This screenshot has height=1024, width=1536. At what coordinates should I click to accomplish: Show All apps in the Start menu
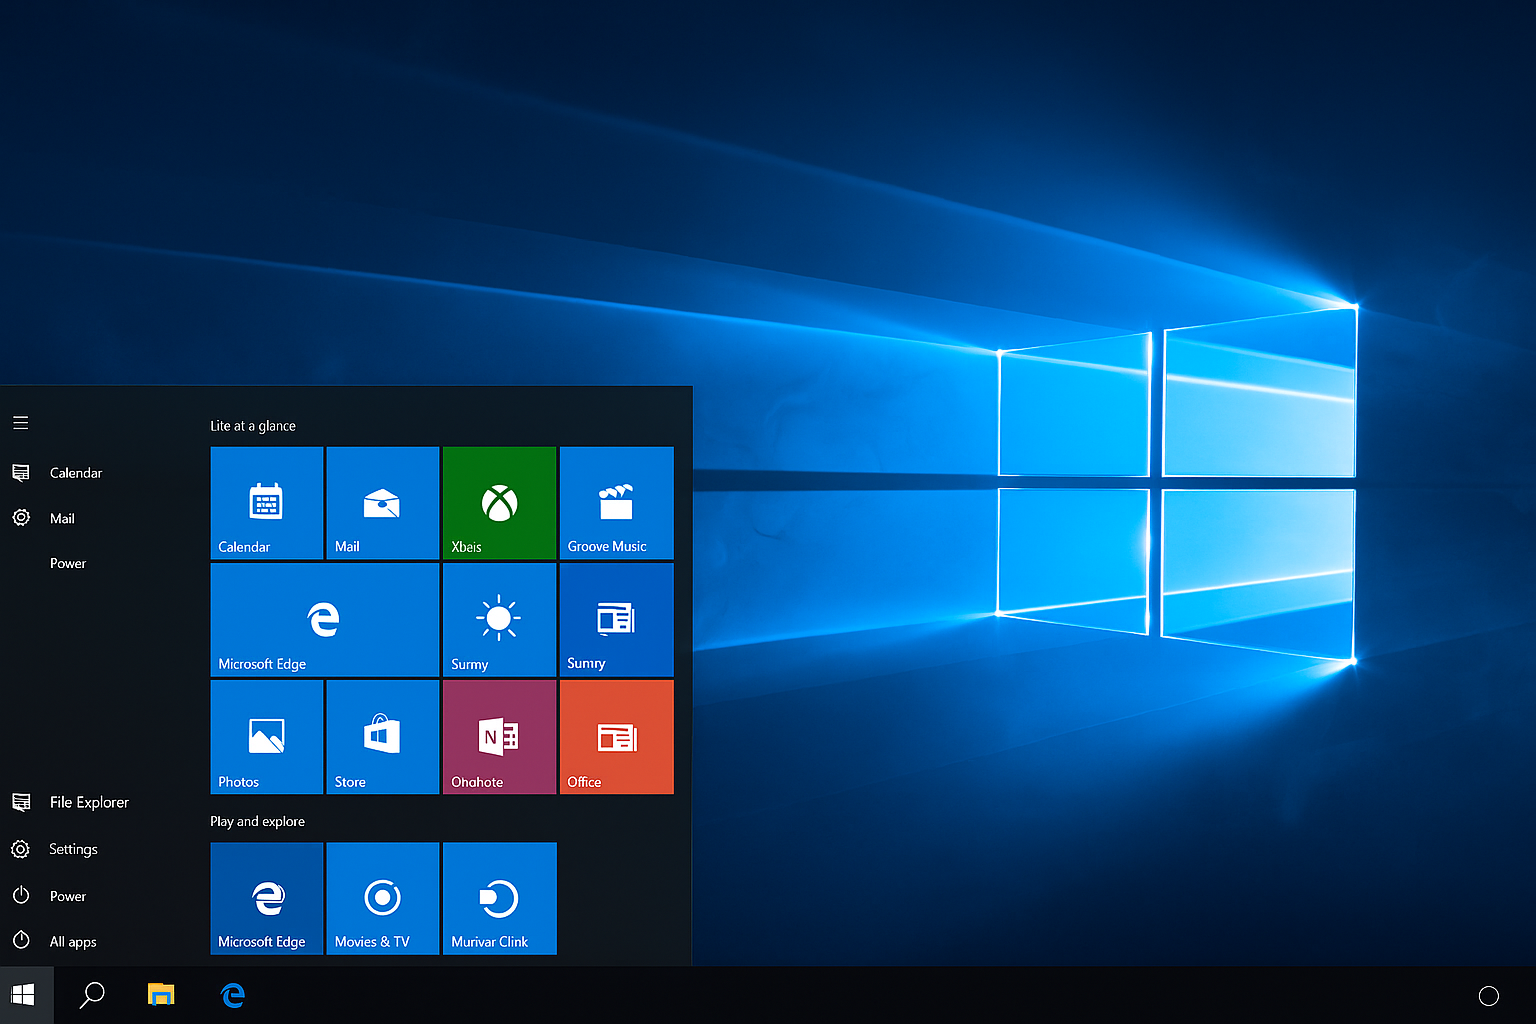click(54, 941)
